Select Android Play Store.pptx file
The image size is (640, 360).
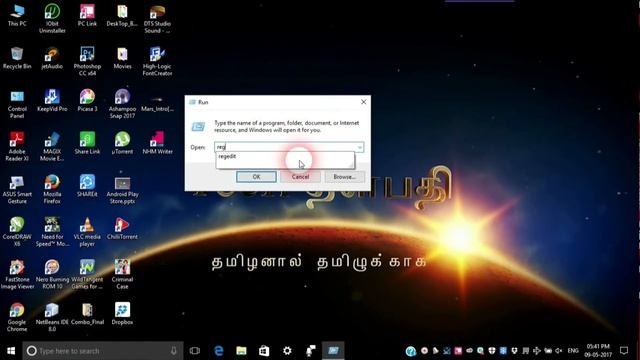(x=122, y=189)
